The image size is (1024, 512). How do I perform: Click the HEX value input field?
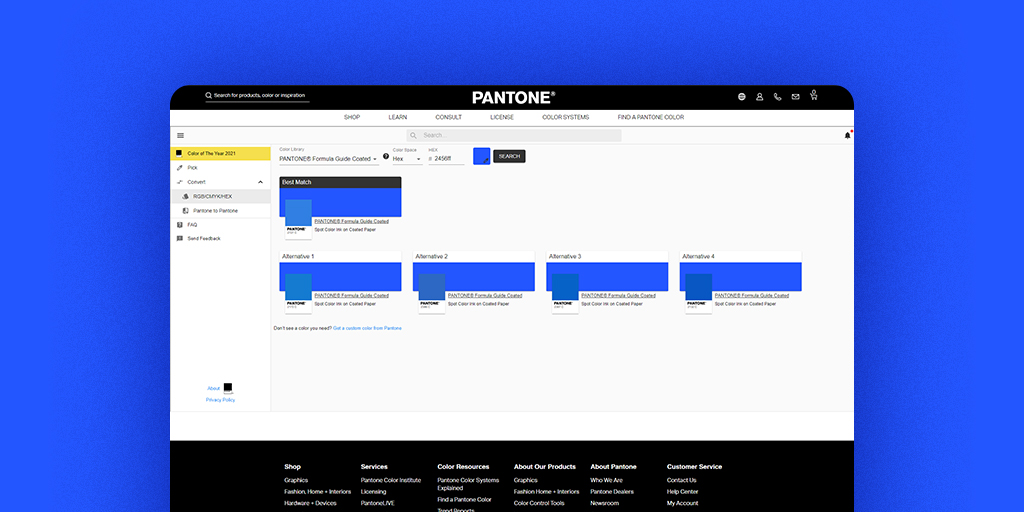point(449,159)
